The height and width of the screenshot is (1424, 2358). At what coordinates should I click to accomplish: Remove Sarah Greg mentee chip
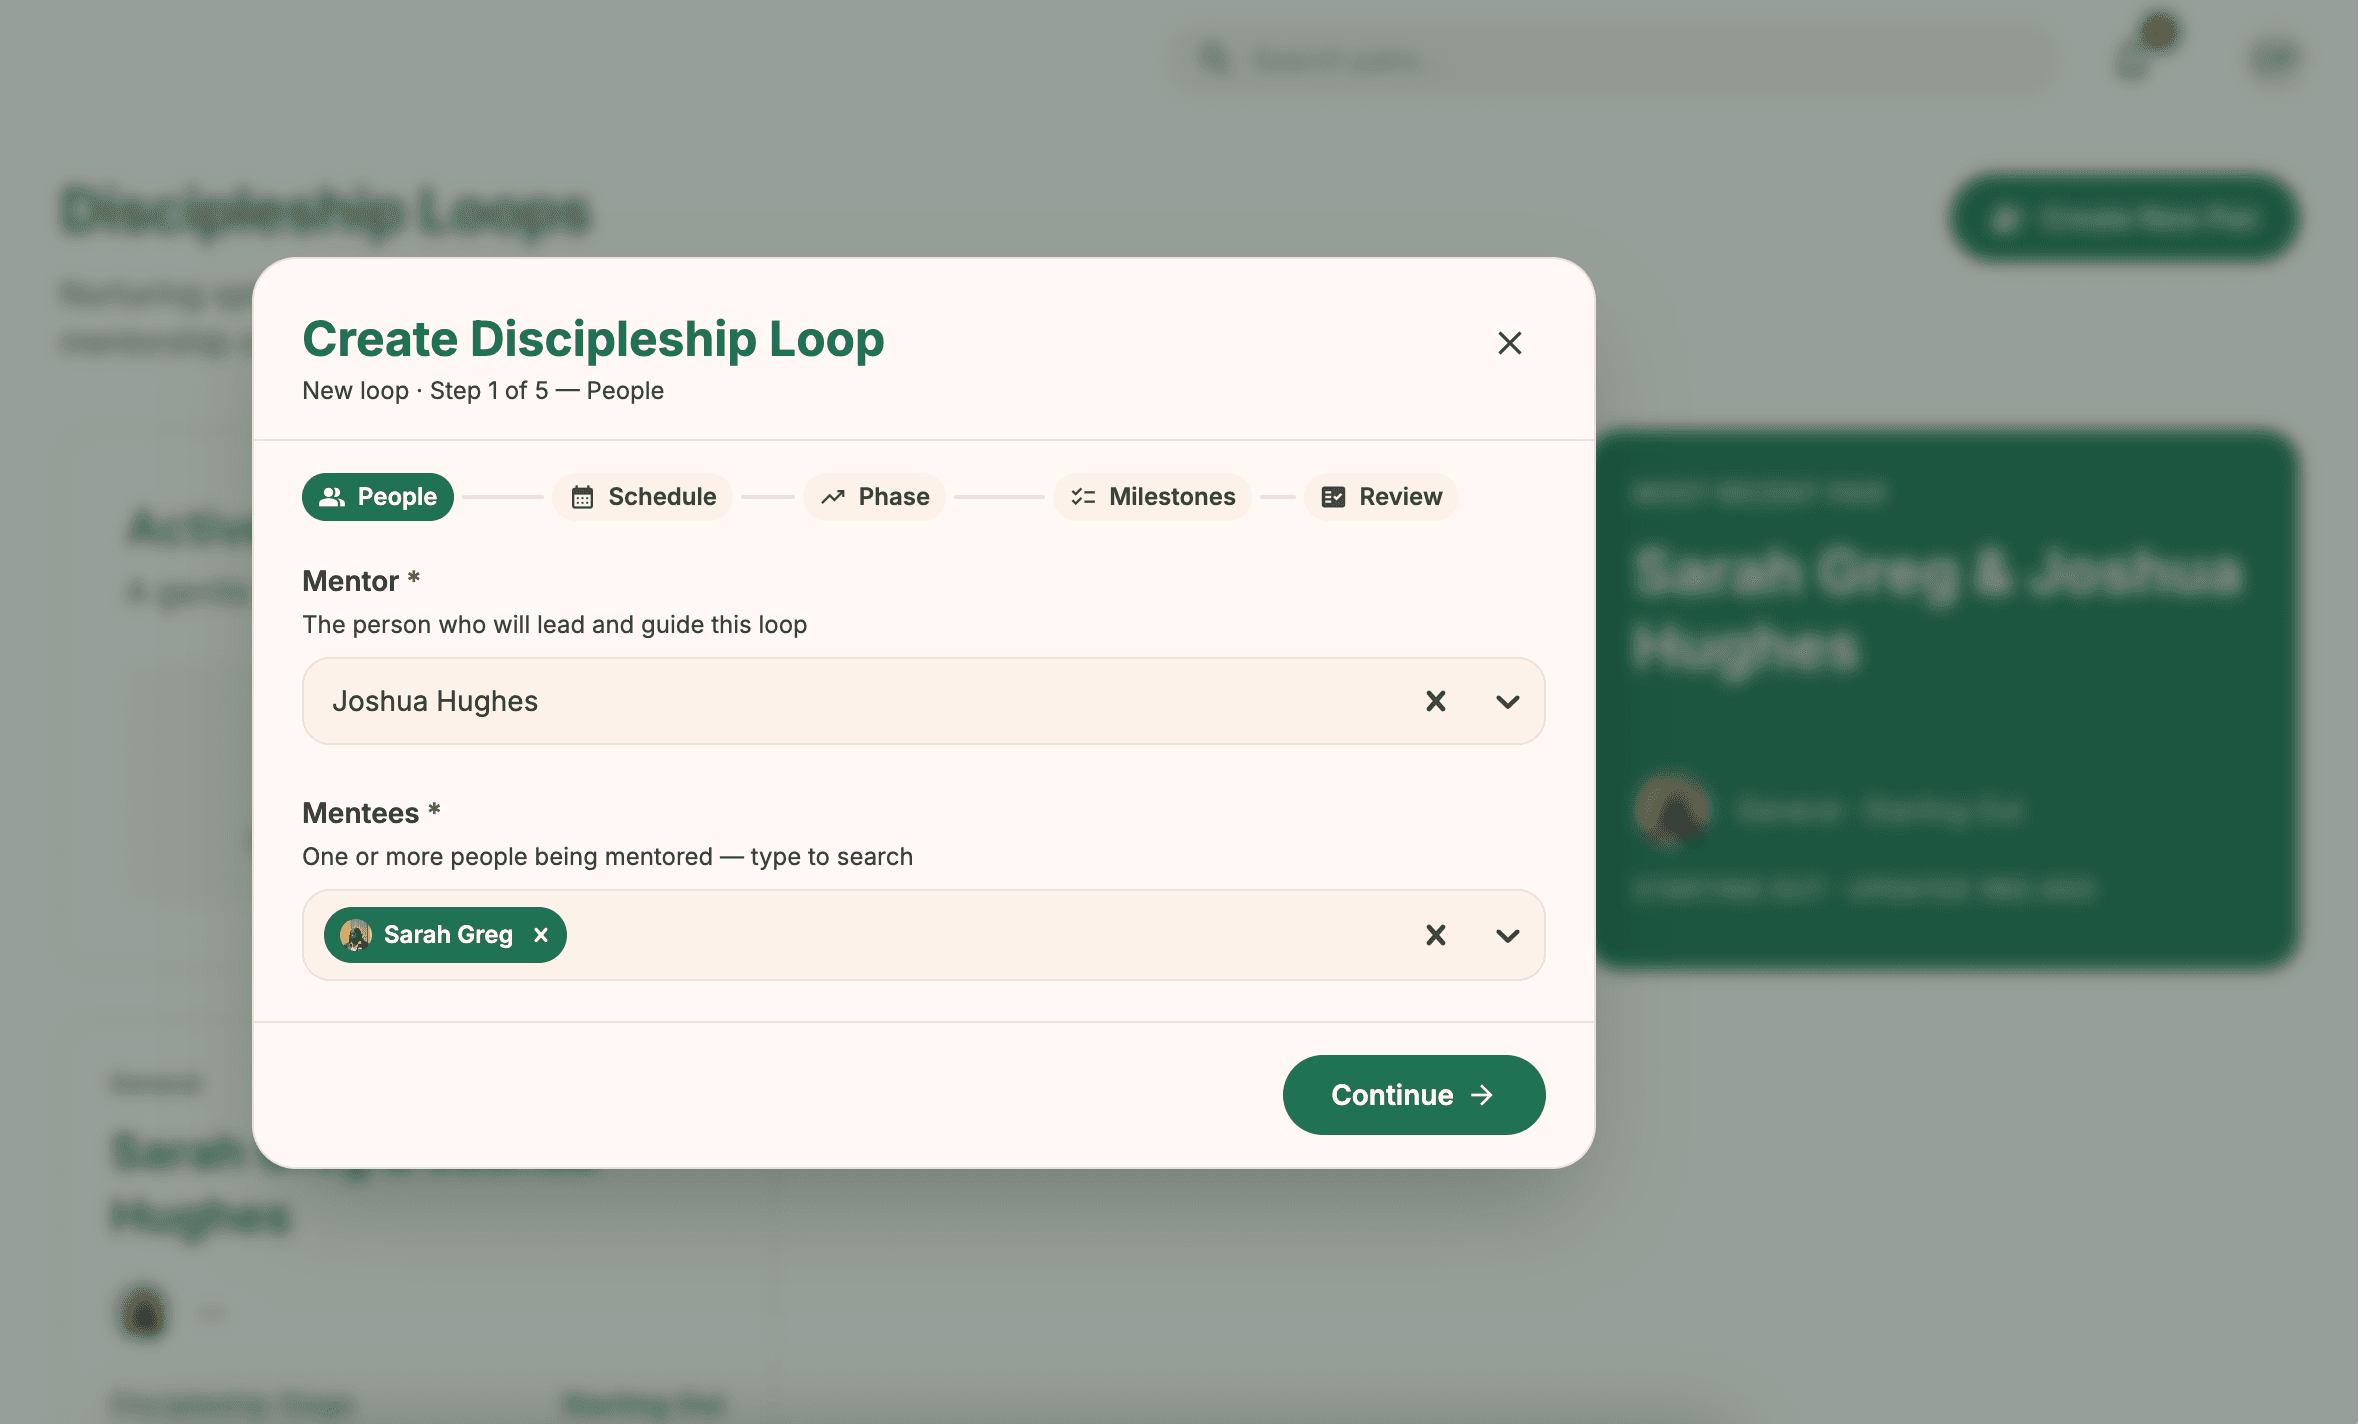pyautogui.click(x=541, y=935)
